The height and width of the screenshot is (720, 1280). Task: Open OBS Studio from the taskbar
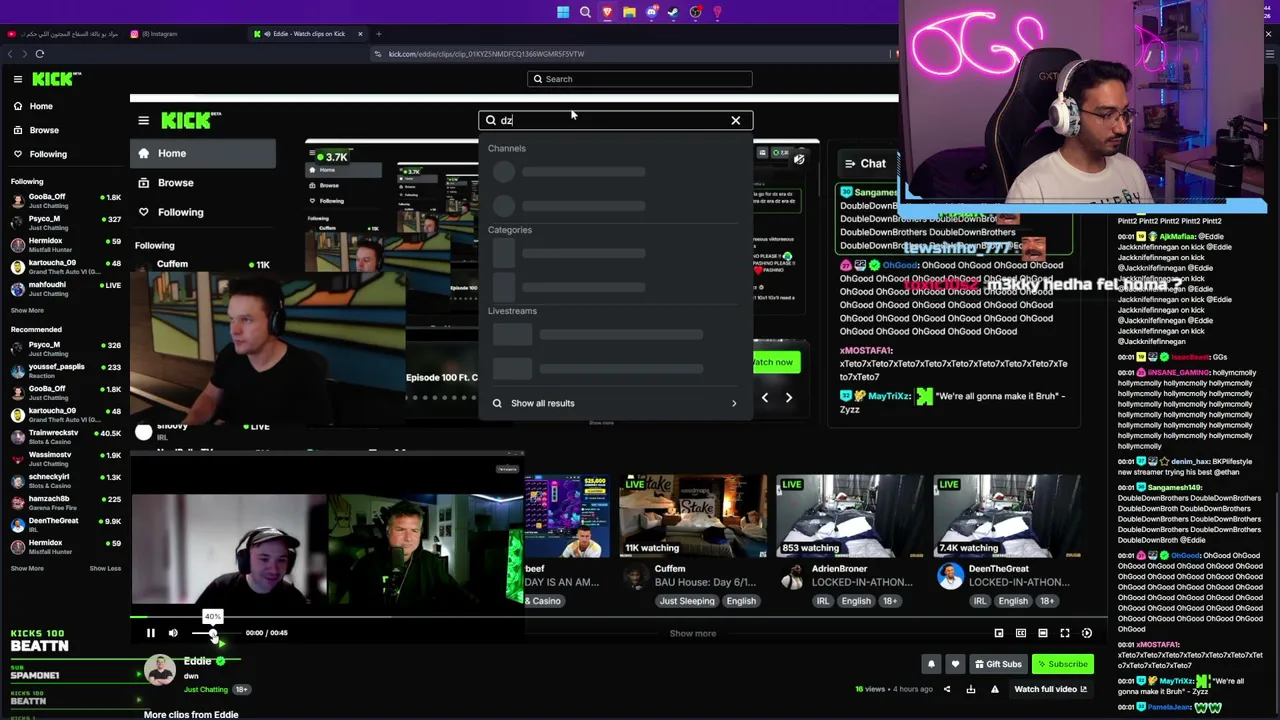695,12
